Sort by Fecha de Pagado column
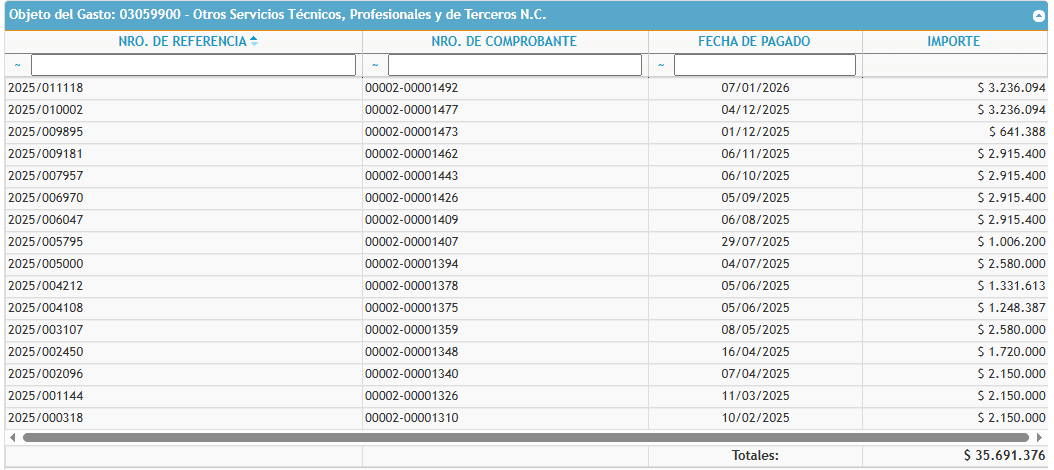The image size is (1054, 470). [754, 42]
